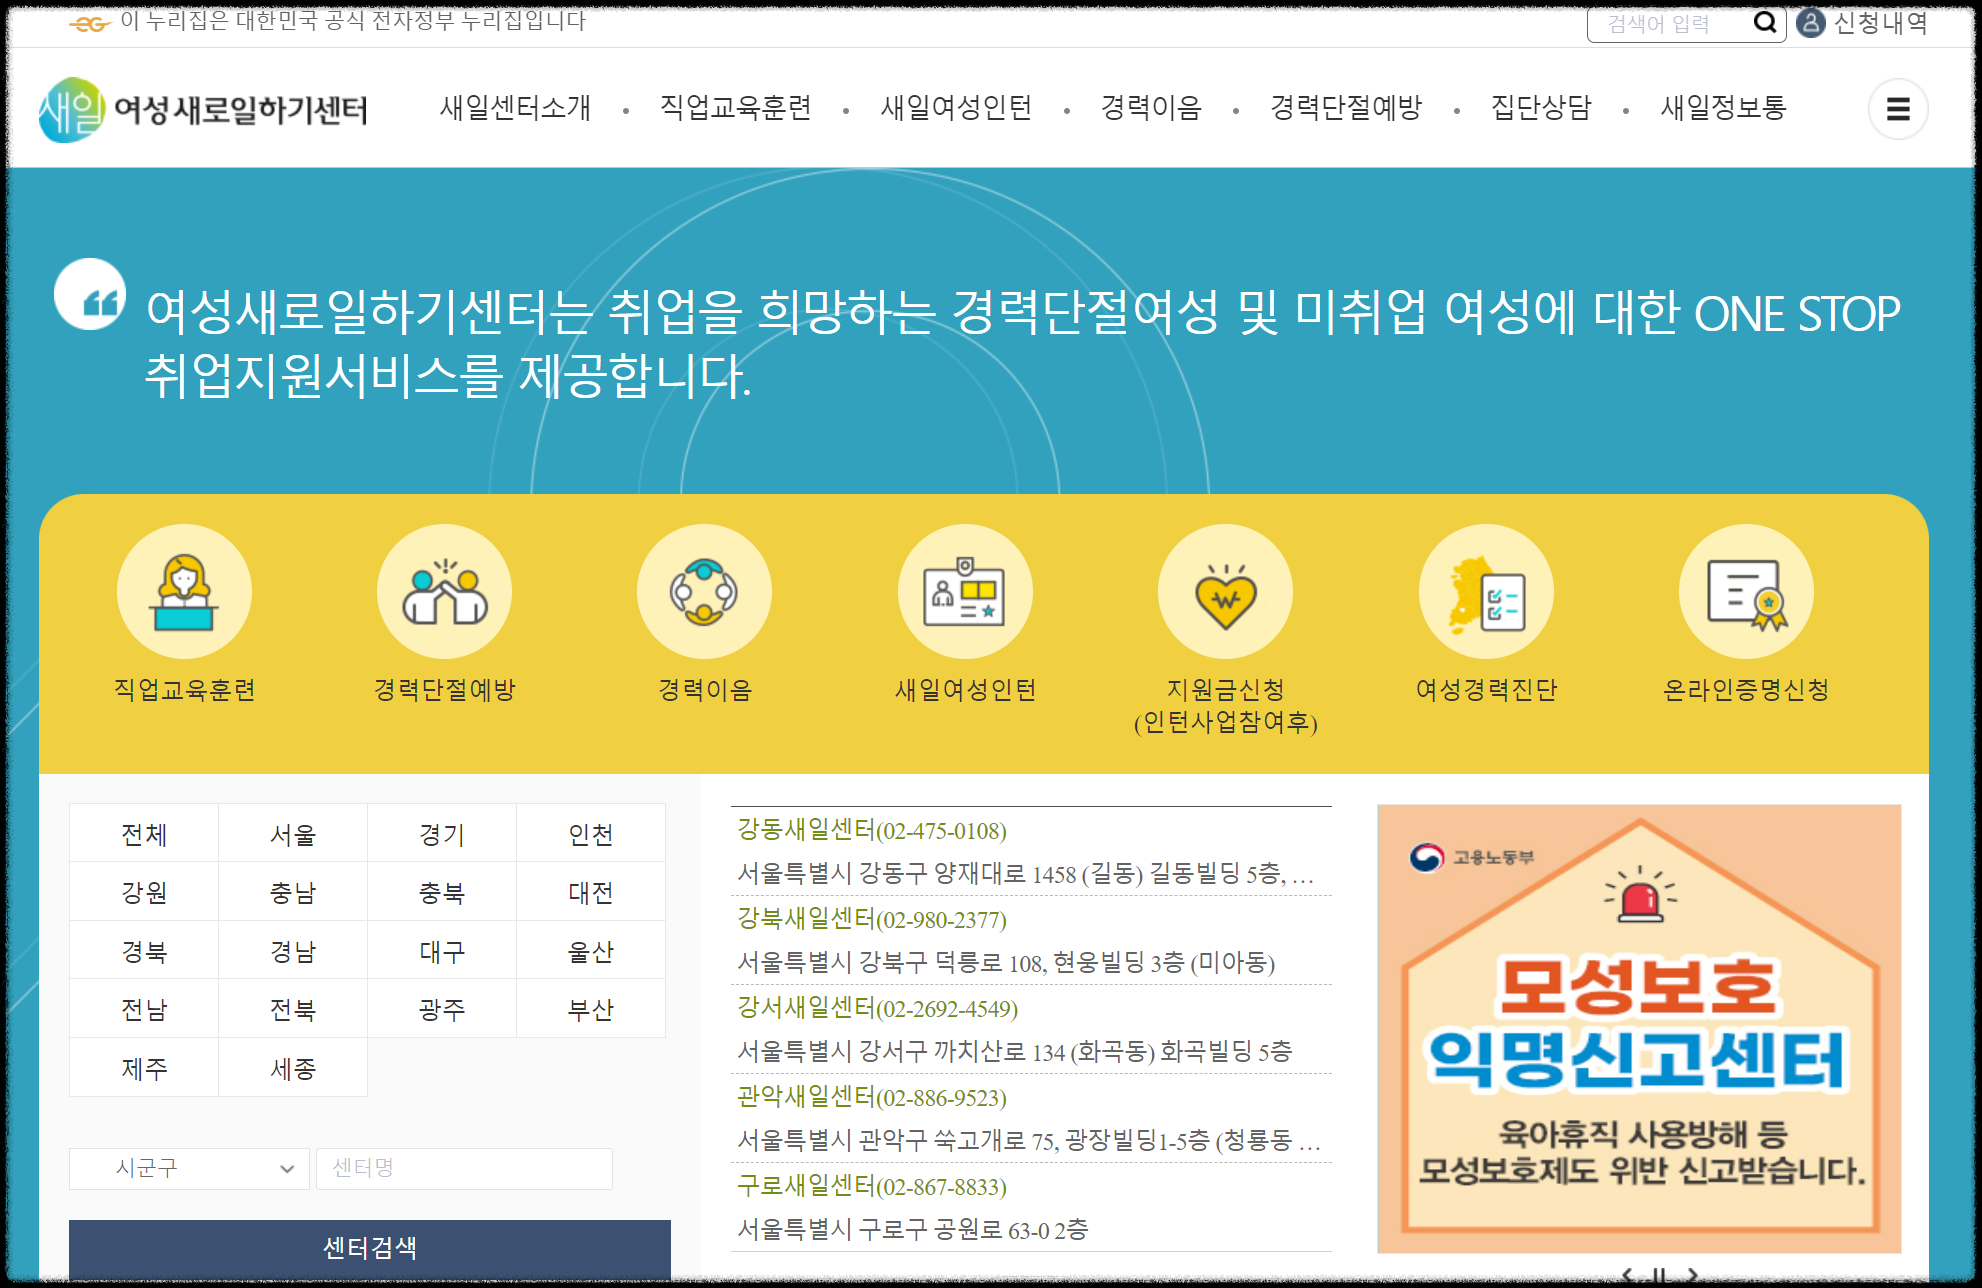Open the 경력단절예방 high-five icon

(444, 592)
